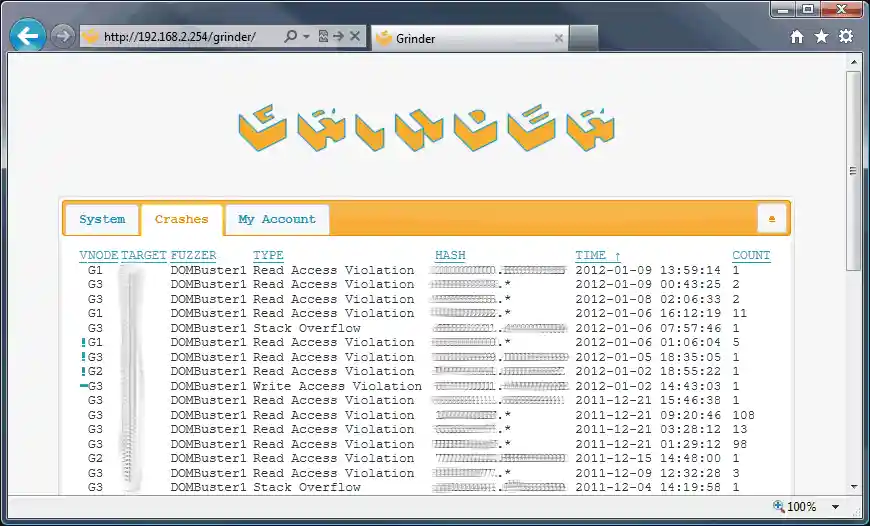Minimize the browser window
The height and width of the screenshot is (526, 870).
pyautogui.click(x=783, y=9)
